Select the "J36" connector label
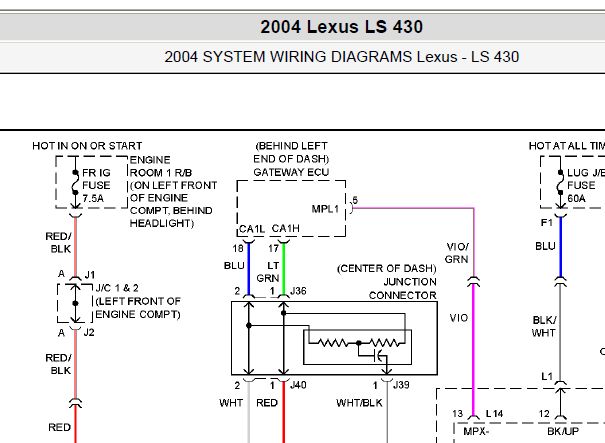 pyautogui.click(x=298, y=291)
